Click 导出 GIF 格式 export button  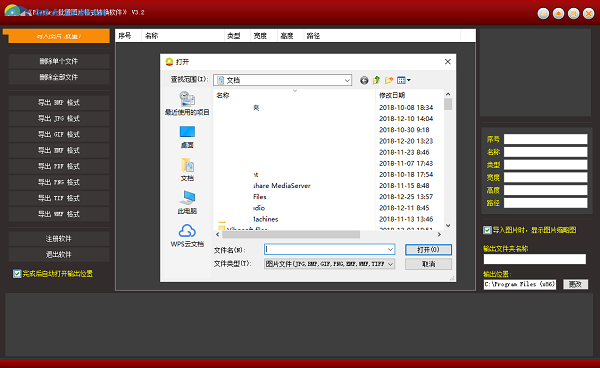(x=59, y=134)
